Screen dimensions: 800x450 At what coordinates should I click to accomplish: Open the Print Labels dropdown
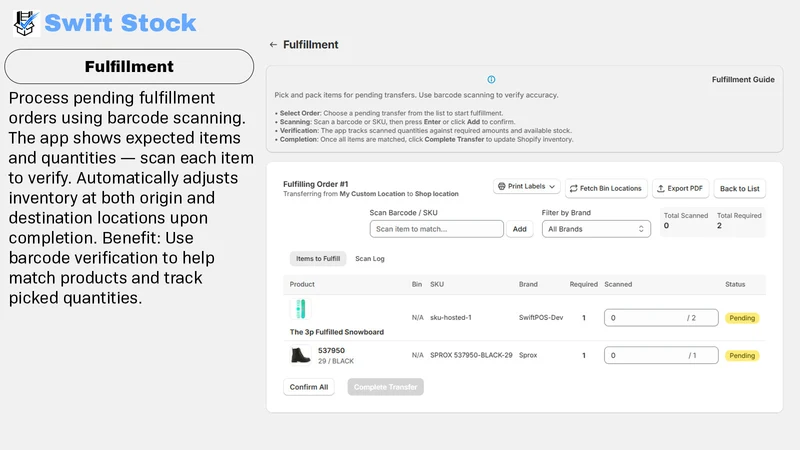pos(527,187)
